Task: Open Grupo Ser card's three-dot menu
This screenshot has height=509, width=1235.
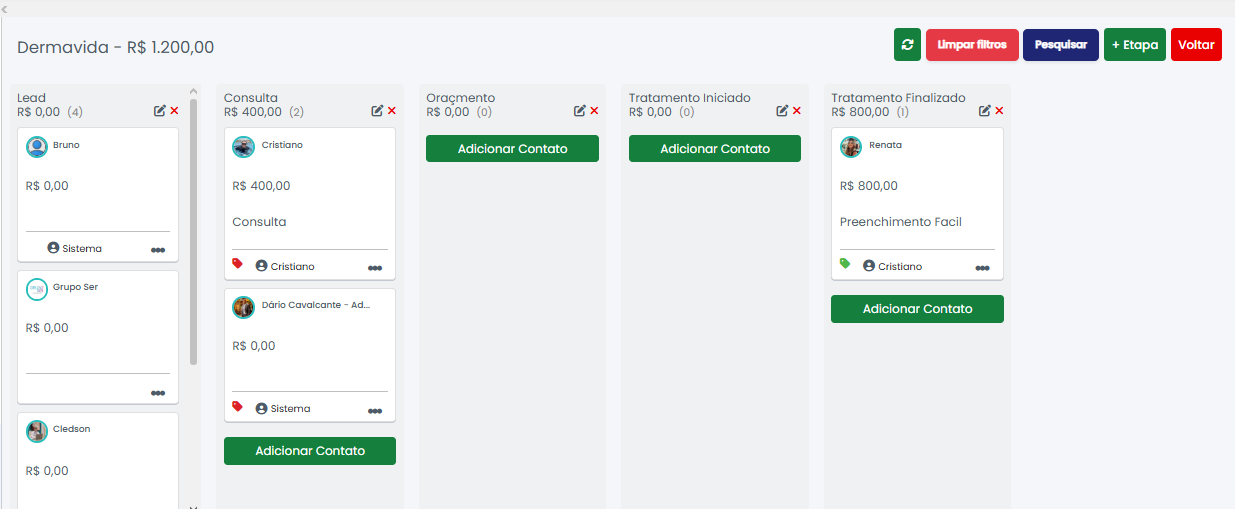Action: (158, 393)
